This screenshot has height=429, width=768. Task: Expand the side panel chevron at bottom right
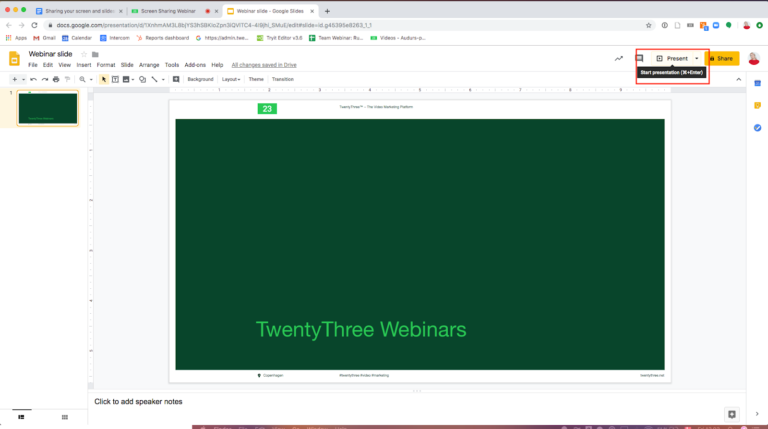tap(757, 414)
